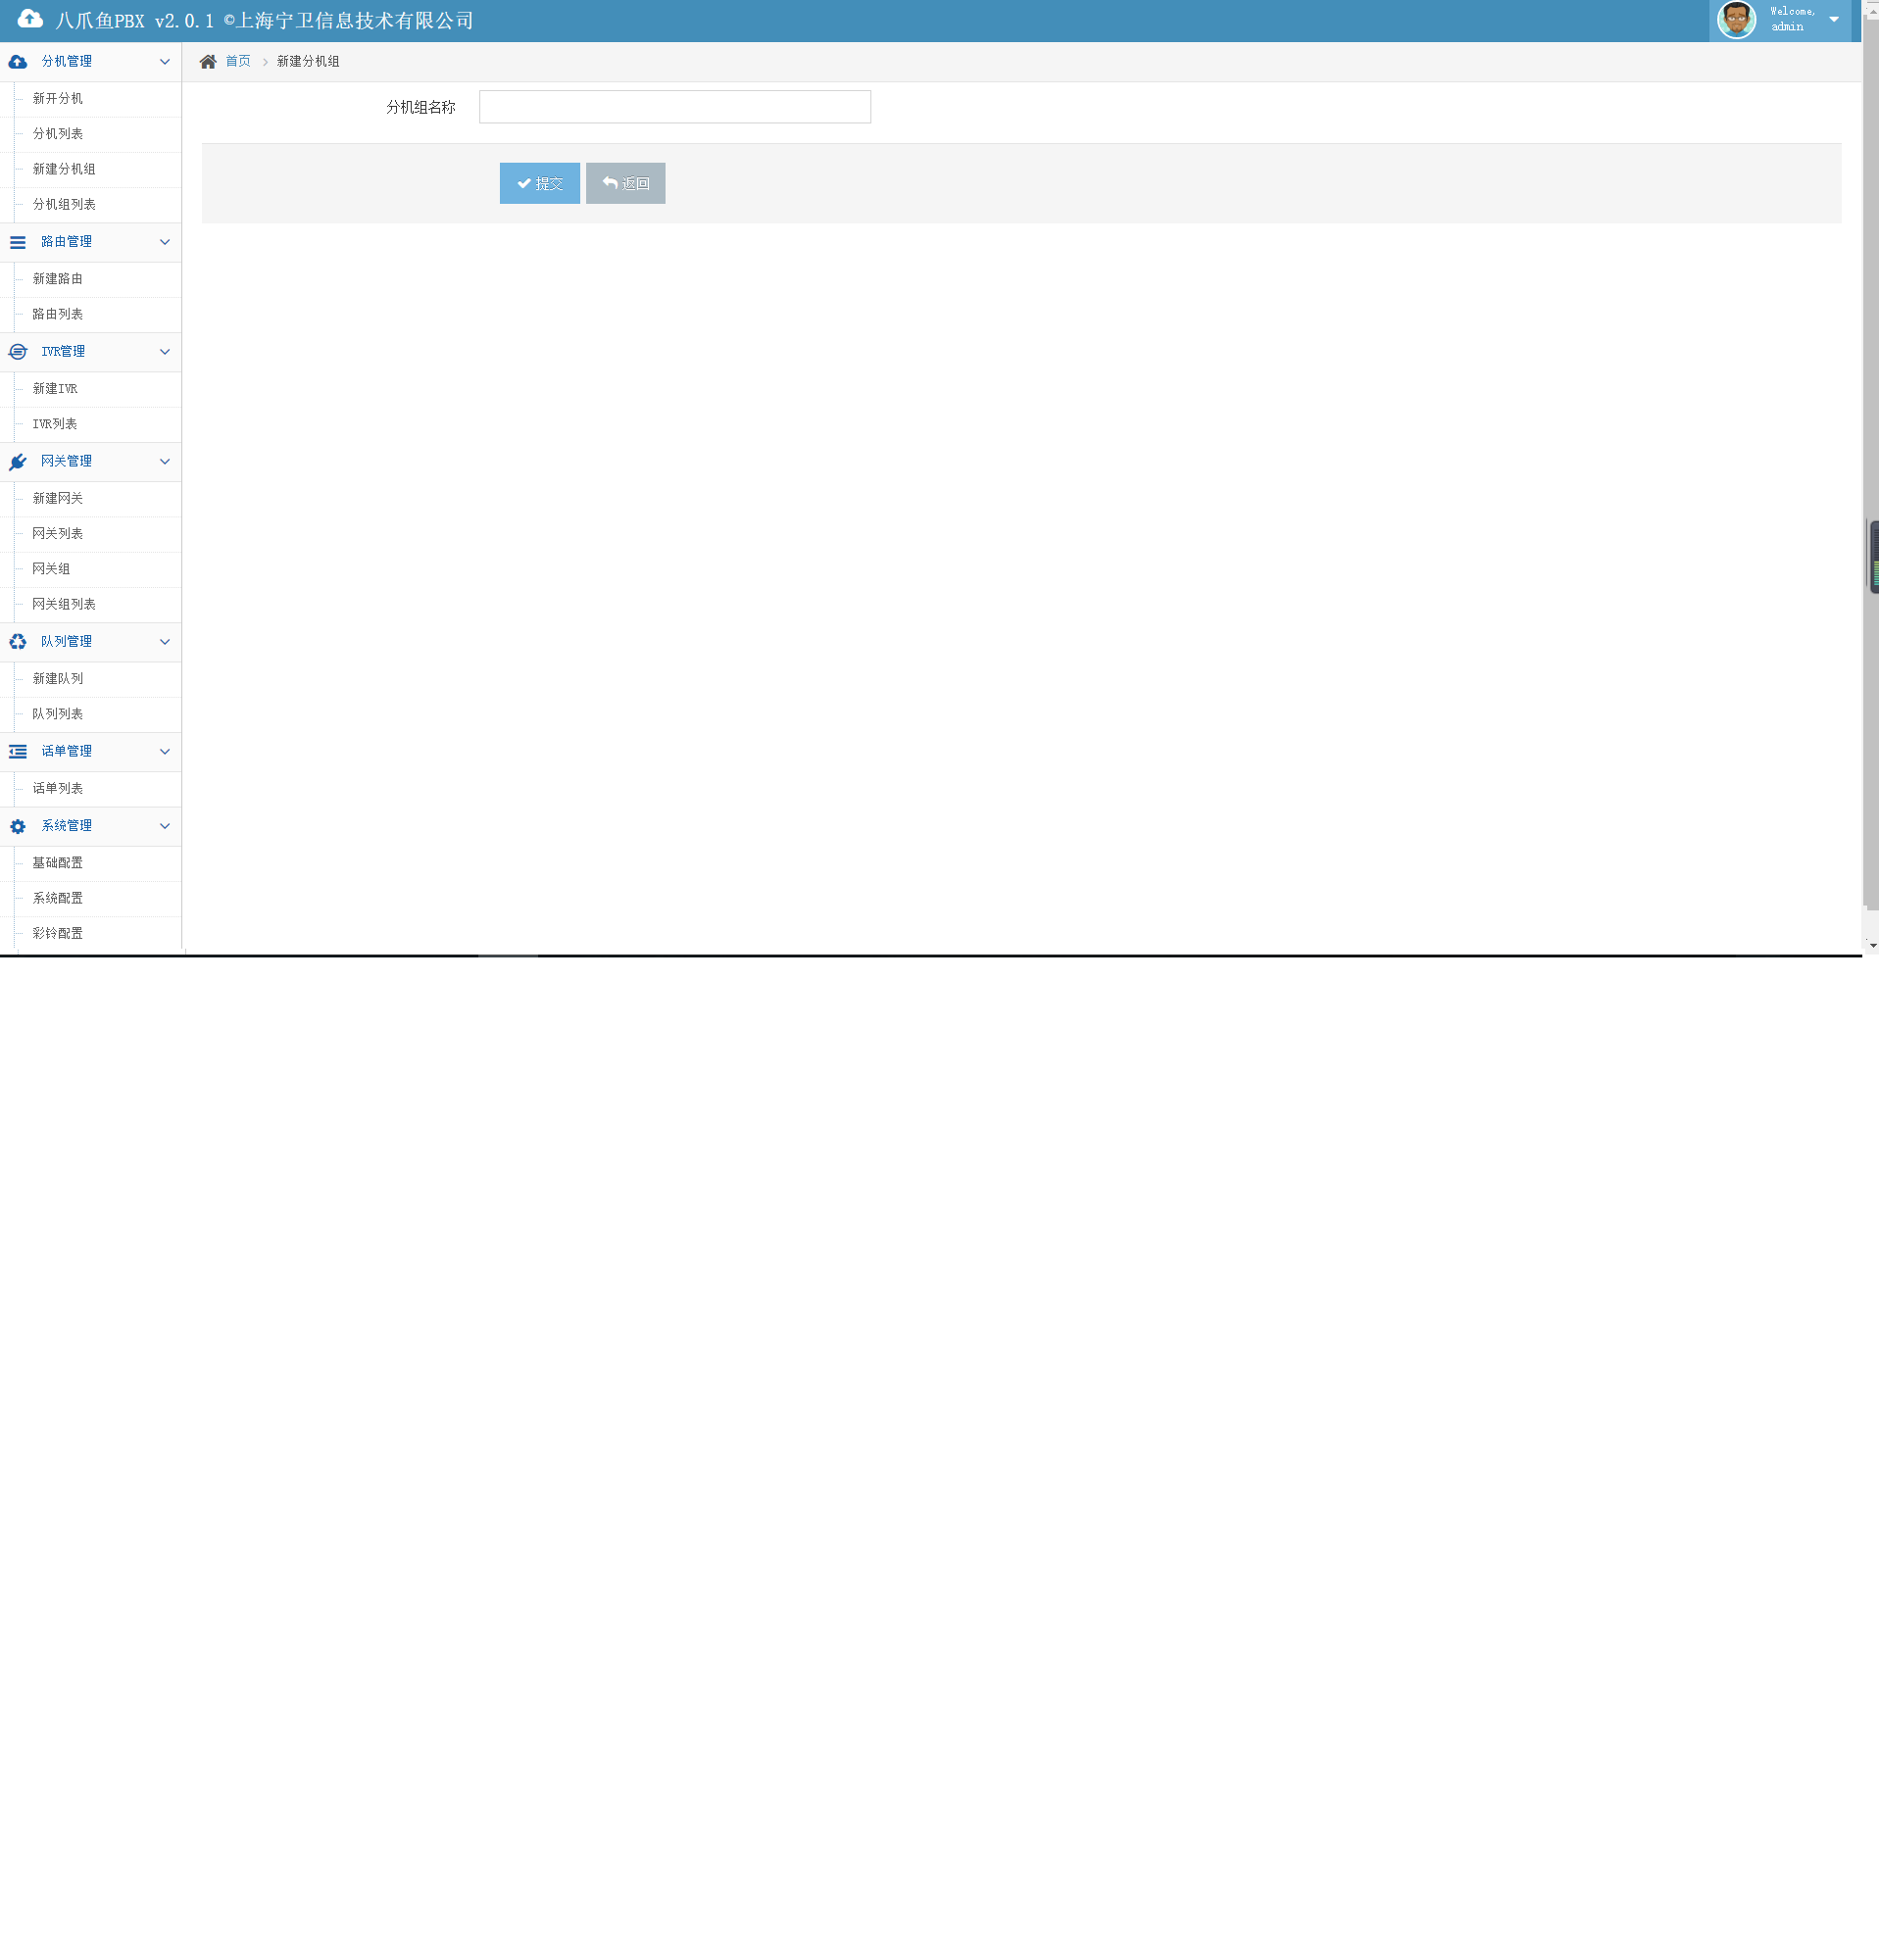Collapse the 分机管理 section chevron
Viewport: 1879px width, 1960px height.
coord(165,62)
